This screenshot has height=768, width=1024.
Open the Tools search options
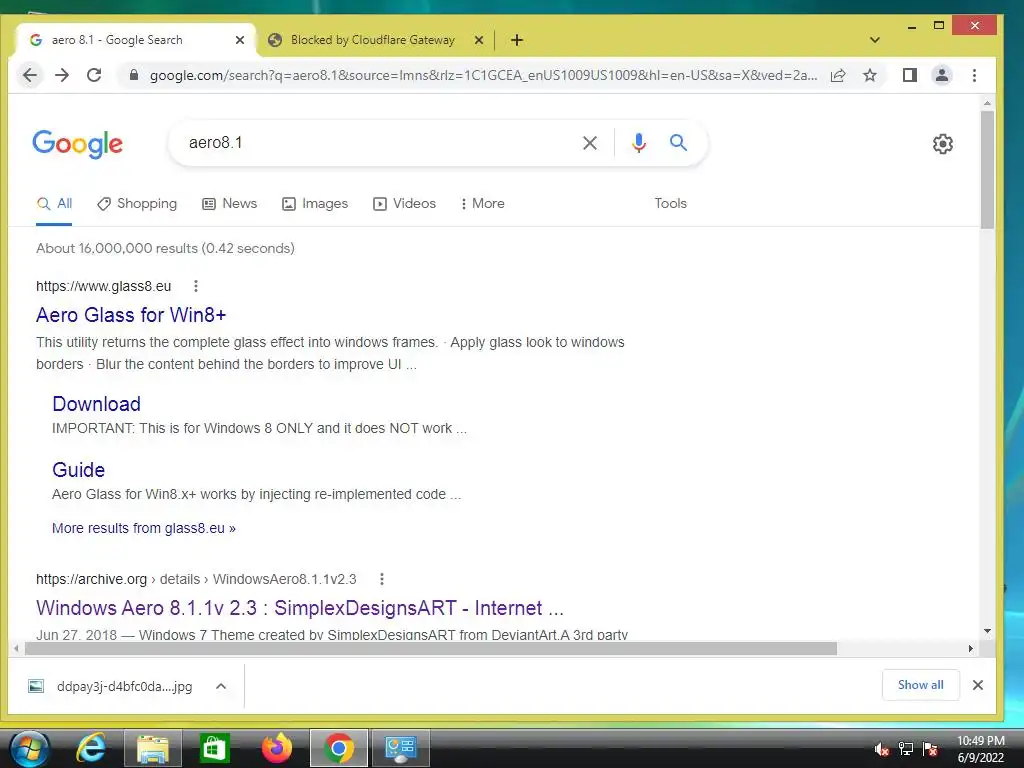point(671,204)
